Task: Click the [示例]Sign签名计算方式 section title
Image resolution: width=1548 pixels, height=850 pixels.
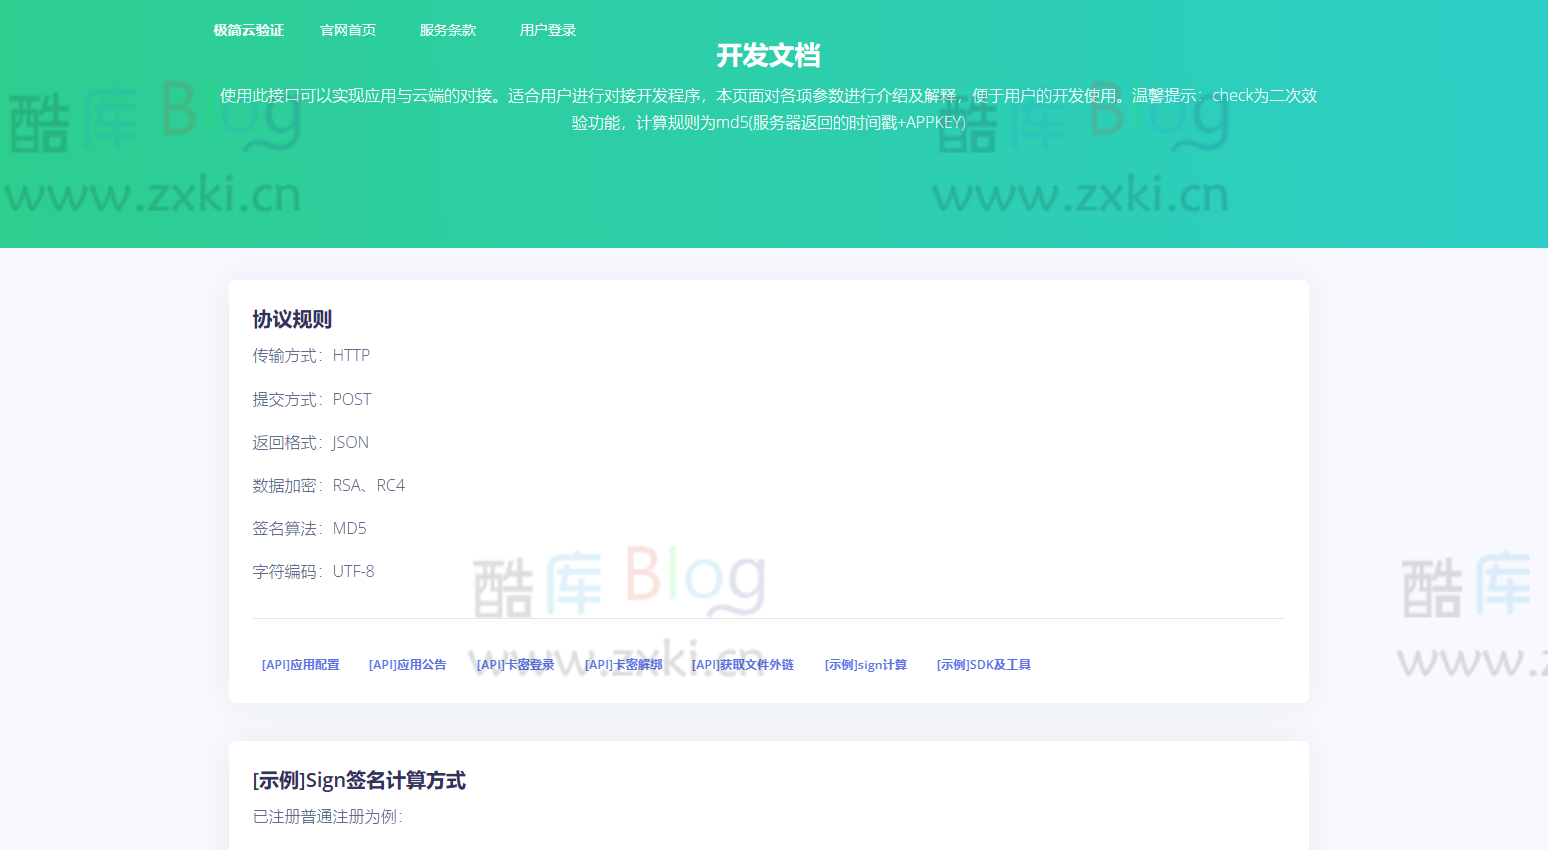Action: coord(360,780)
